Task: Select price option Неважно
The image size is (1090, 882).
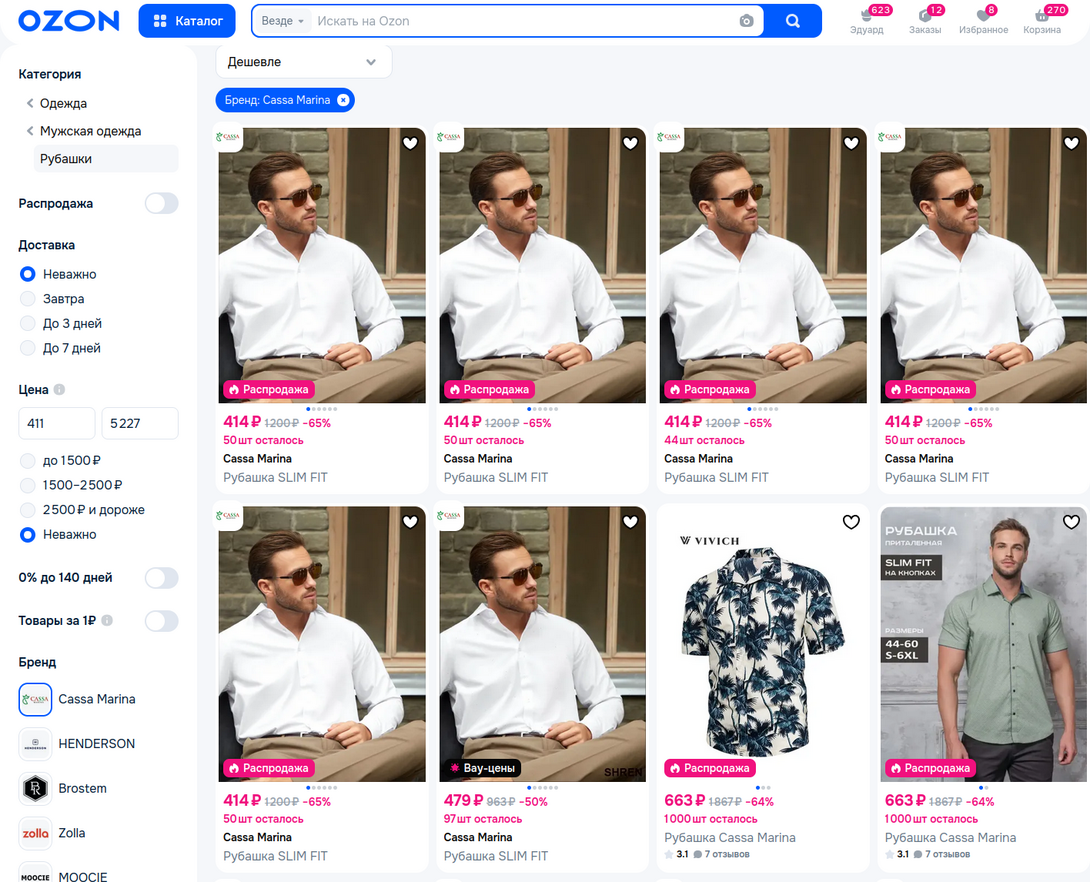Action: click(28, 534)
